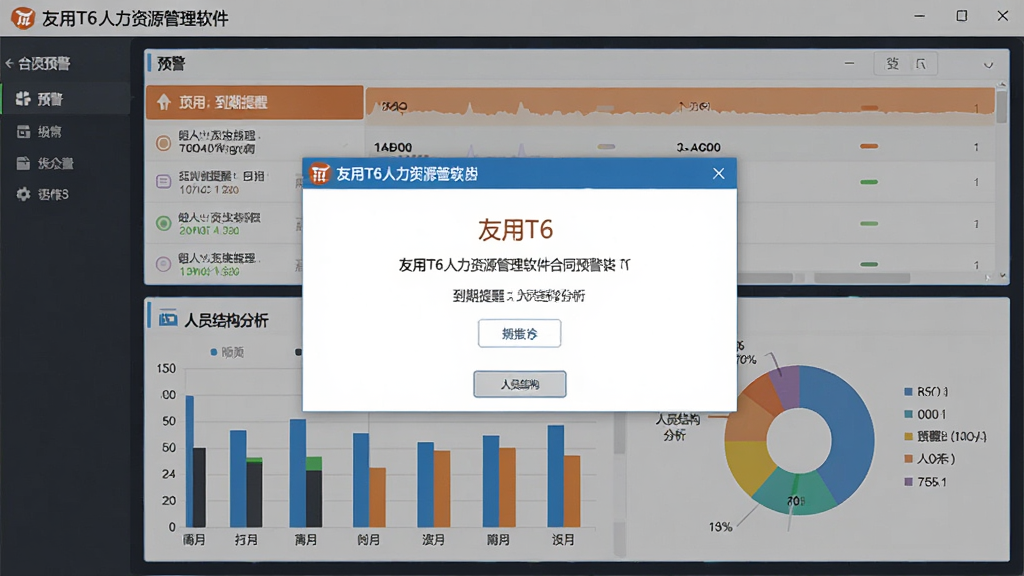This screenshot has height=576, width=1024.
Task: Select the green radio circle in the 20 row
Action: tap(163, 223)
